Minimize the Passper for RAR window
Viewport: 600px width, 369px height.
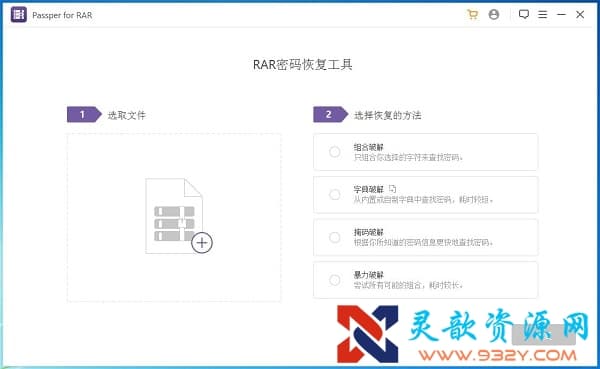coord(561,15)
